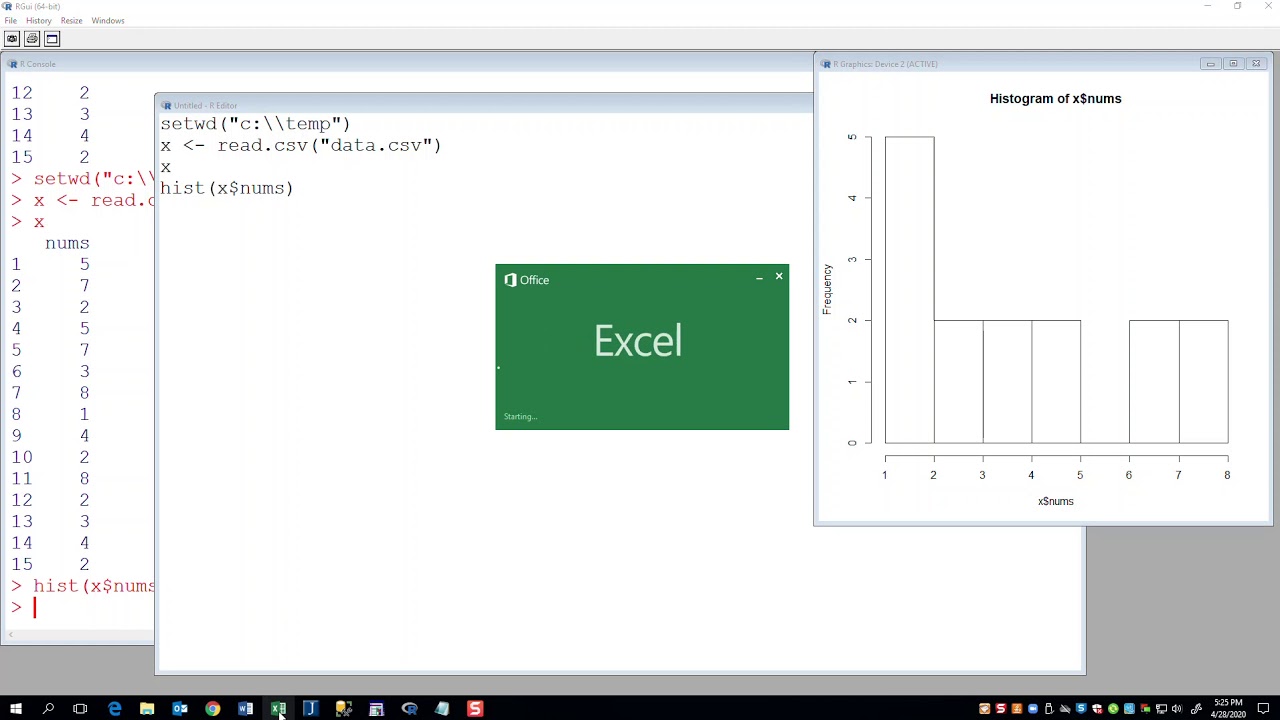1280x720 pixels.
Task: Click the network tray icon
Action: (1161, 709)
